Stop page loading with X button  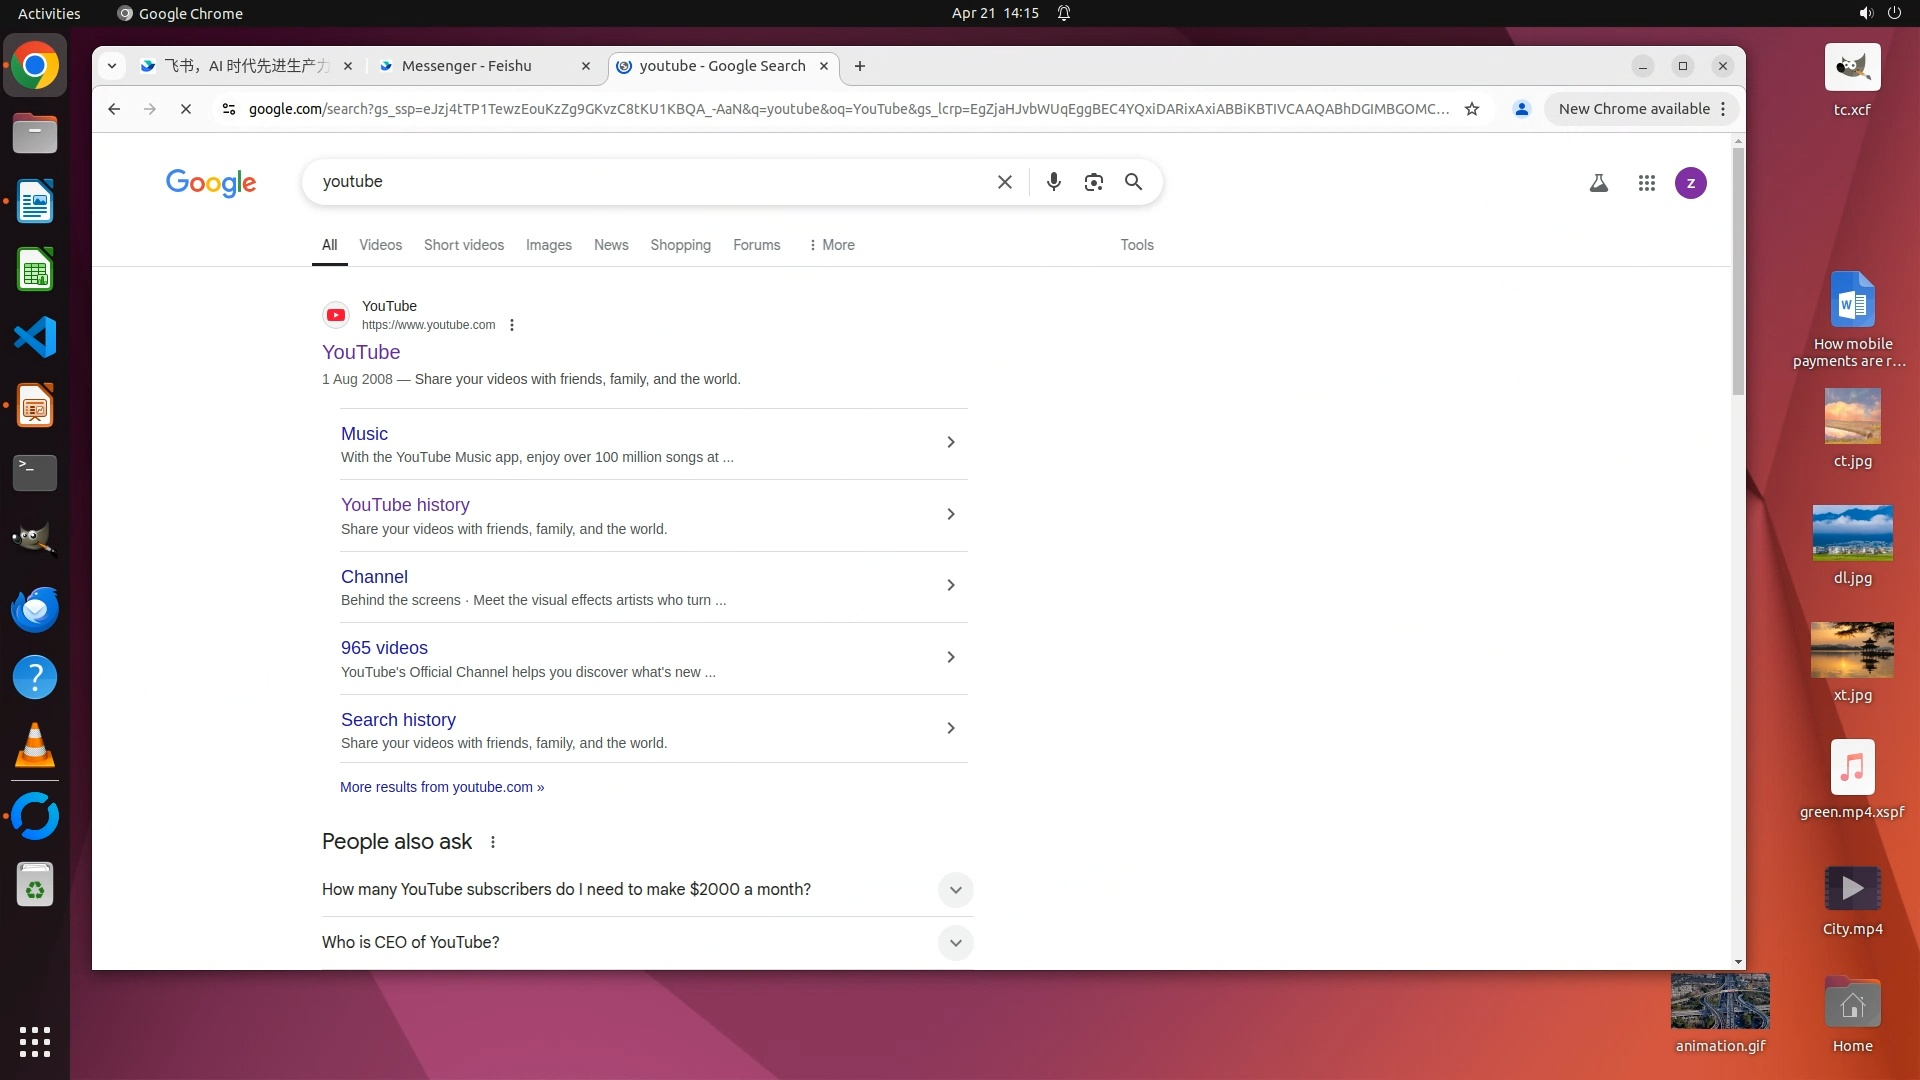[x=186, y=109]
